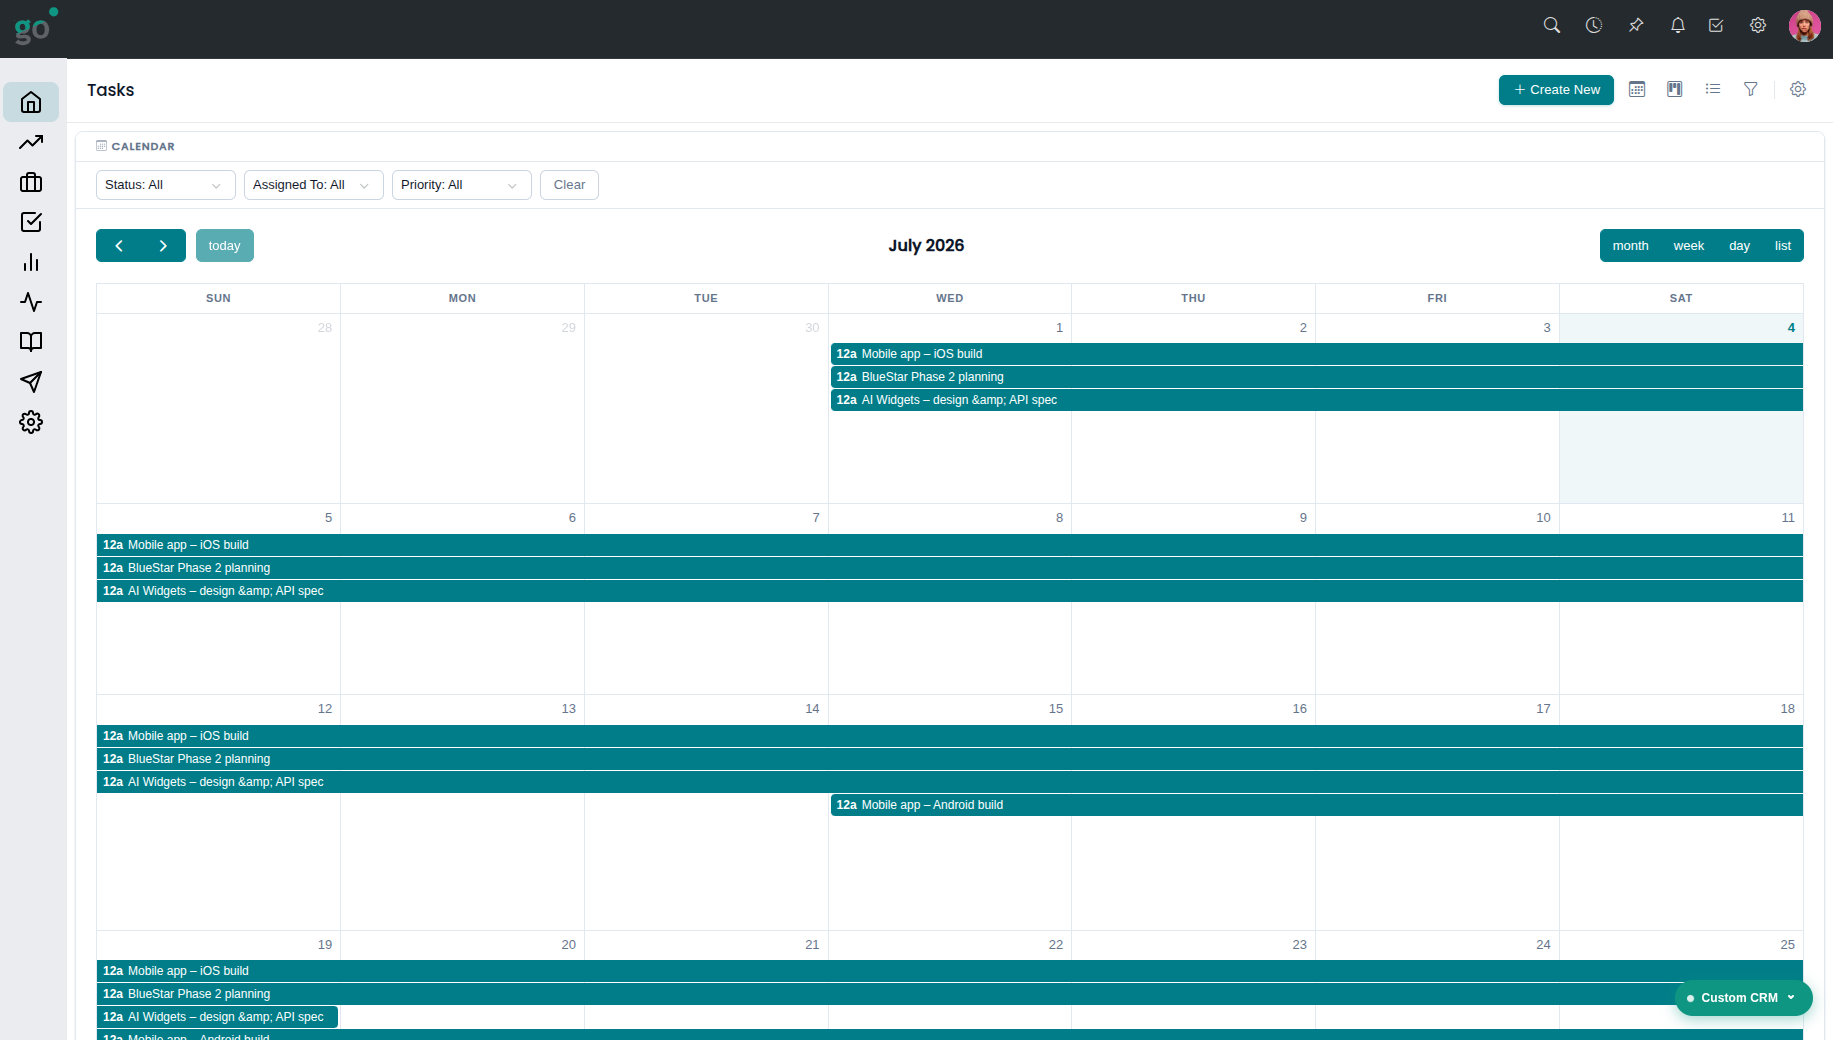
Task: Click the go logo
Action: click(35, 26)
